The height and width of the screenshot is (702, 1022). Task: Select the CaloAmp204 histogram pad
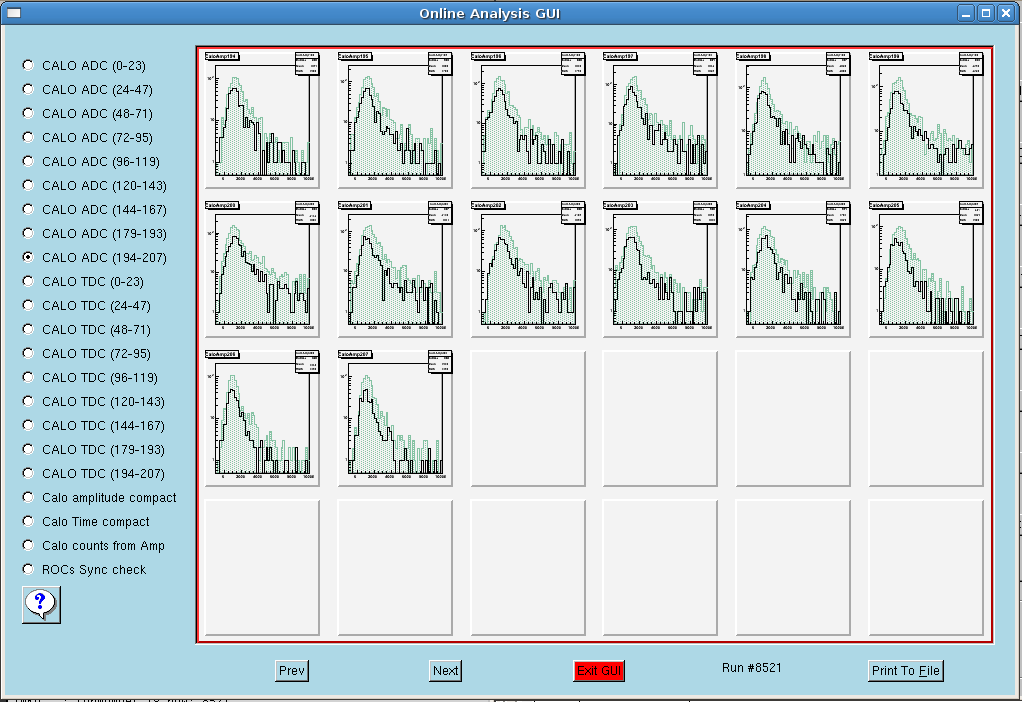click(x=793, y=269)
